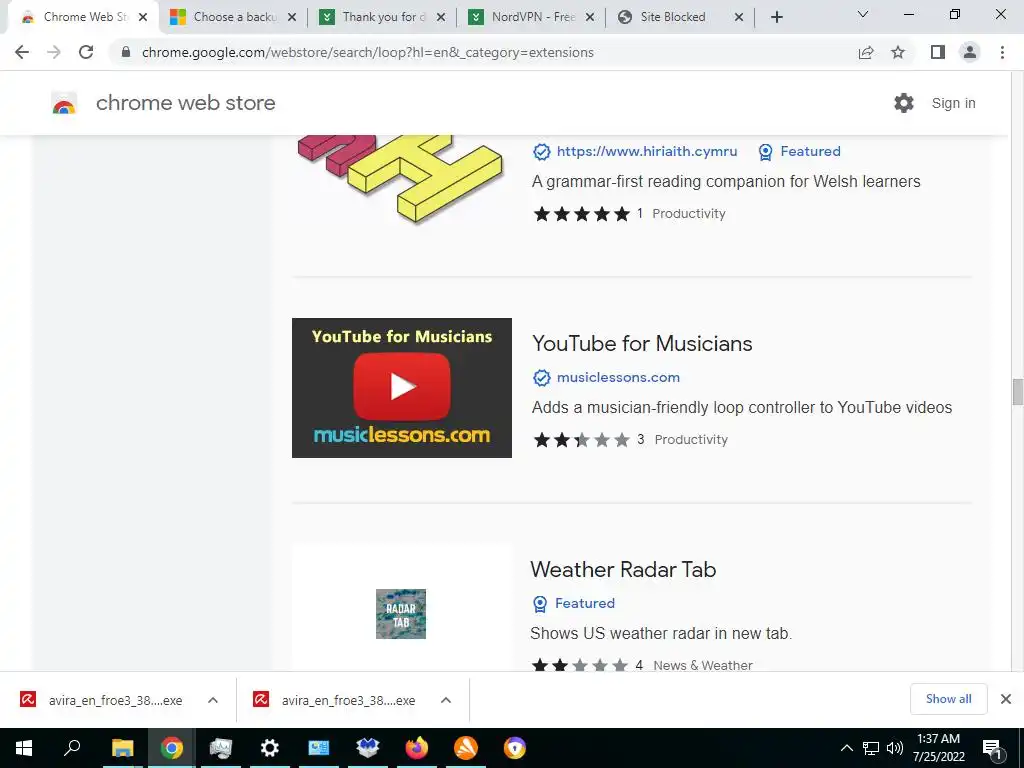Image resolution: width=1024 pixels, height=768 pixels.
Task: Reload the Chrome Web Store page
Action: click(x=86, y=52)
